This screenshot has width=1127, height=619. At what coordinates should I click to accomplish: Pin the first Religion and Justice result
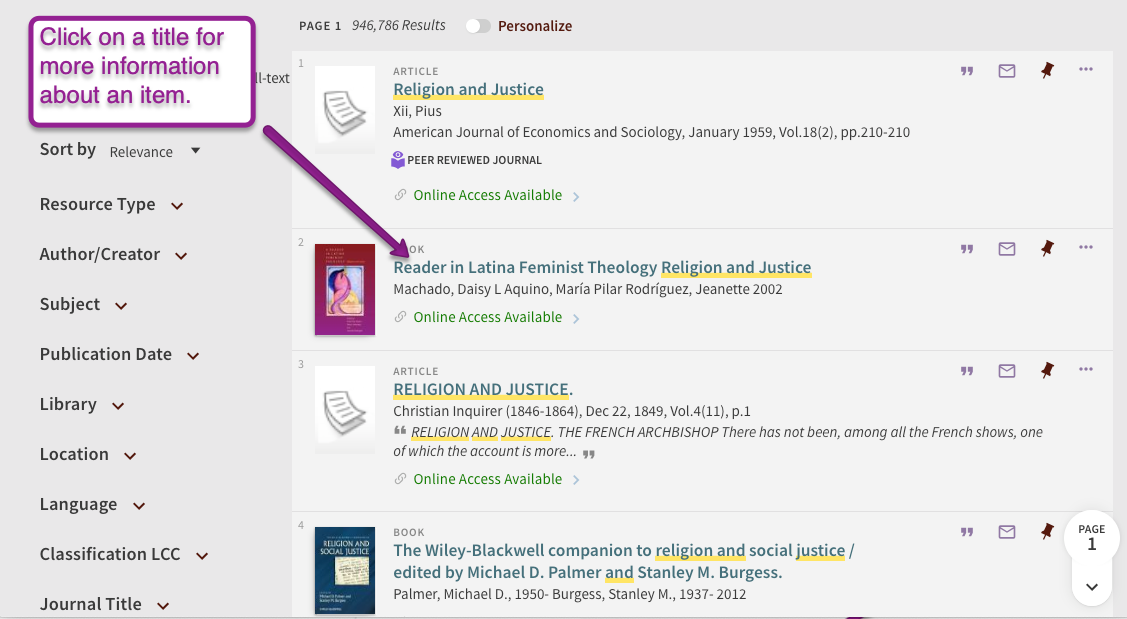1047,70
